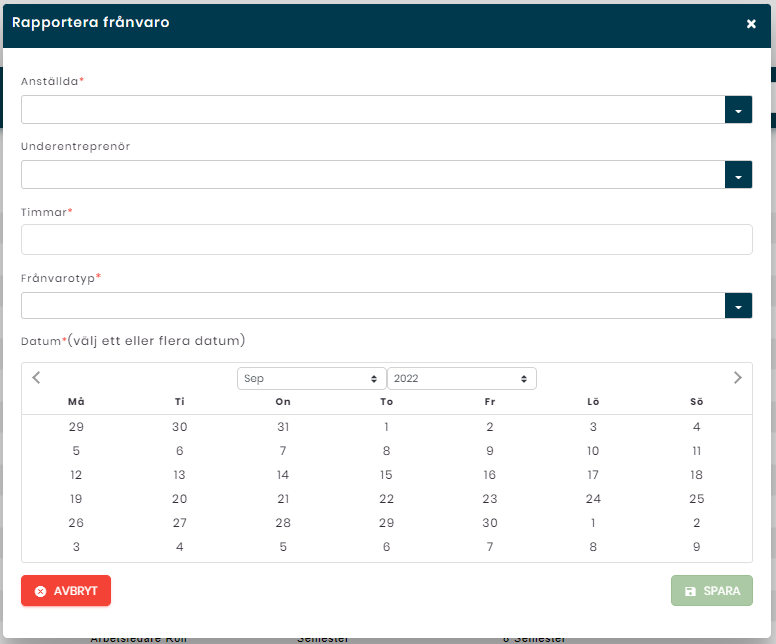Image resolution: width=776 pixels, height=644 pixels.
Task: Click the AVBRYT cancel button
Action: coord(66,591)
